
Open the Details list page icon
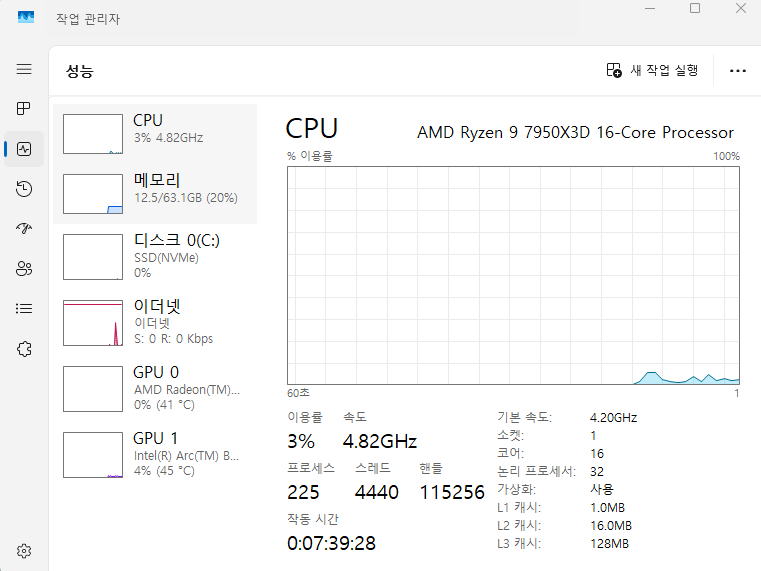pos(24,309)
